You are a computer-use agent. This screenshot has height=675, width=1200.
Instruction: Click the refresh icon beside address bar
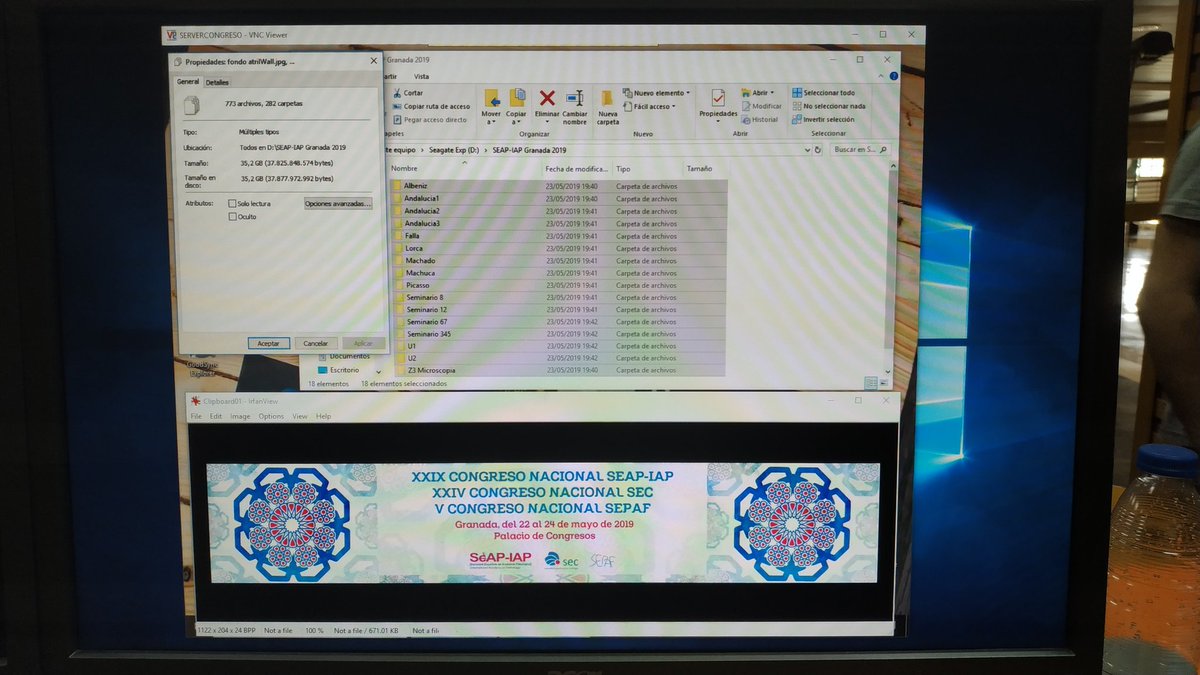click(x=818, y=149)
